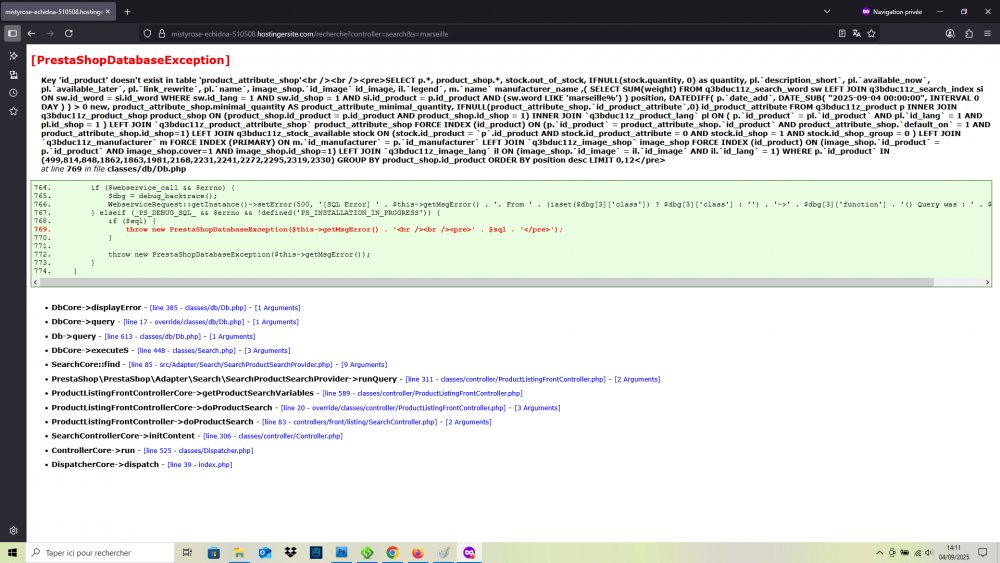The width and height of the screenshot is (1000, 563).
Task: Show arguments for ProductListingFrontController->doProductSearch
Action: point(468,422)
